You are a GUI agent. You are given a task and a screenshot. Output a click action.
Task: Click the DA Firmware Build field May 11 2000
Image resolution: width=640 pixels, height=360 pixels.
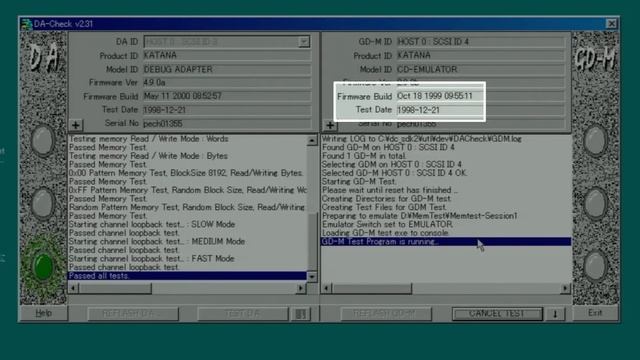227,96
